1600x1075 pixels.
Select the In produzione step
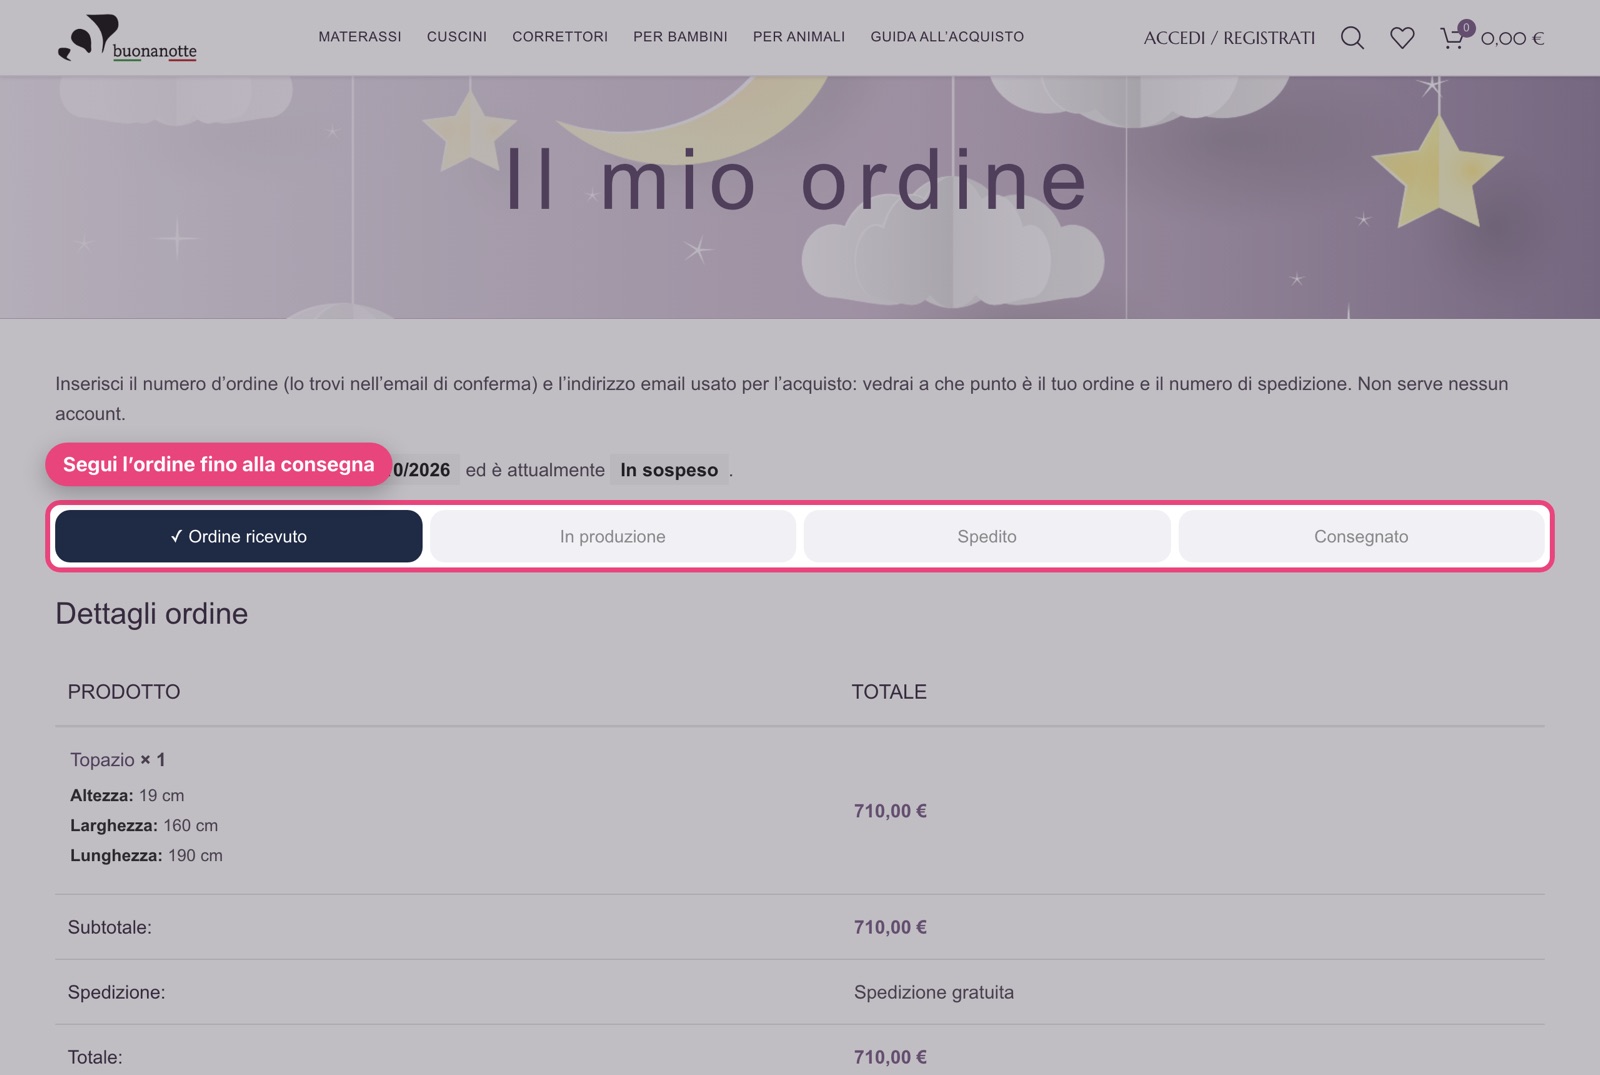(613, 536)
